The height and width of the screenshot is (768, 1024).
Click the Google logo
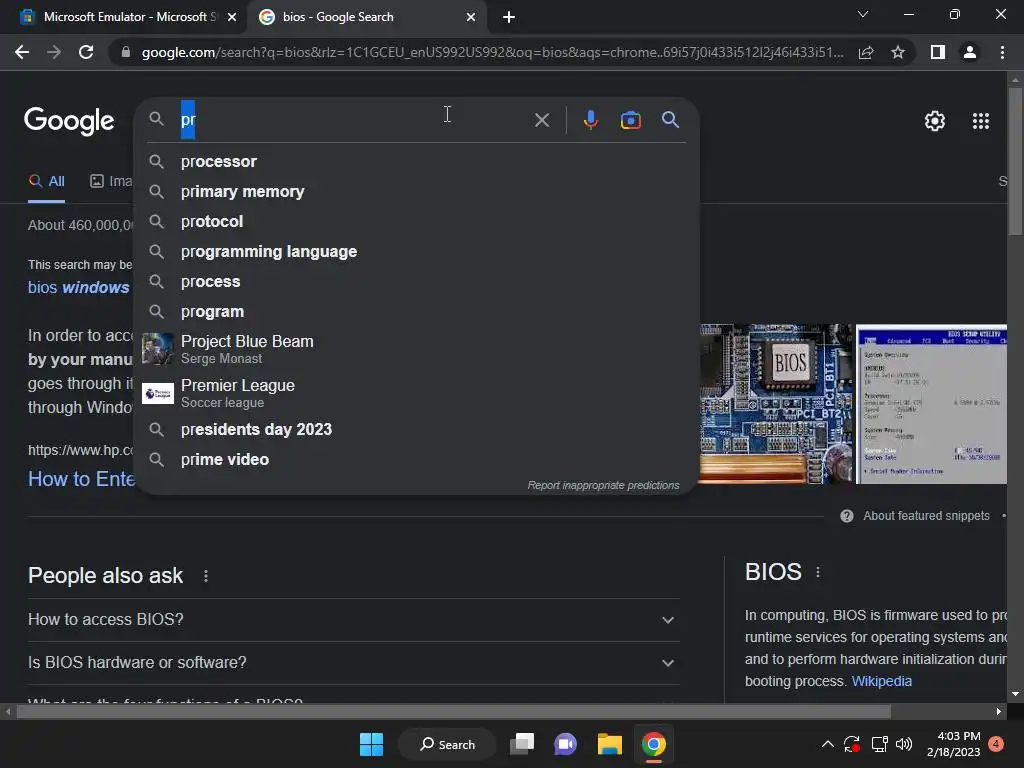tap(69, 121)
